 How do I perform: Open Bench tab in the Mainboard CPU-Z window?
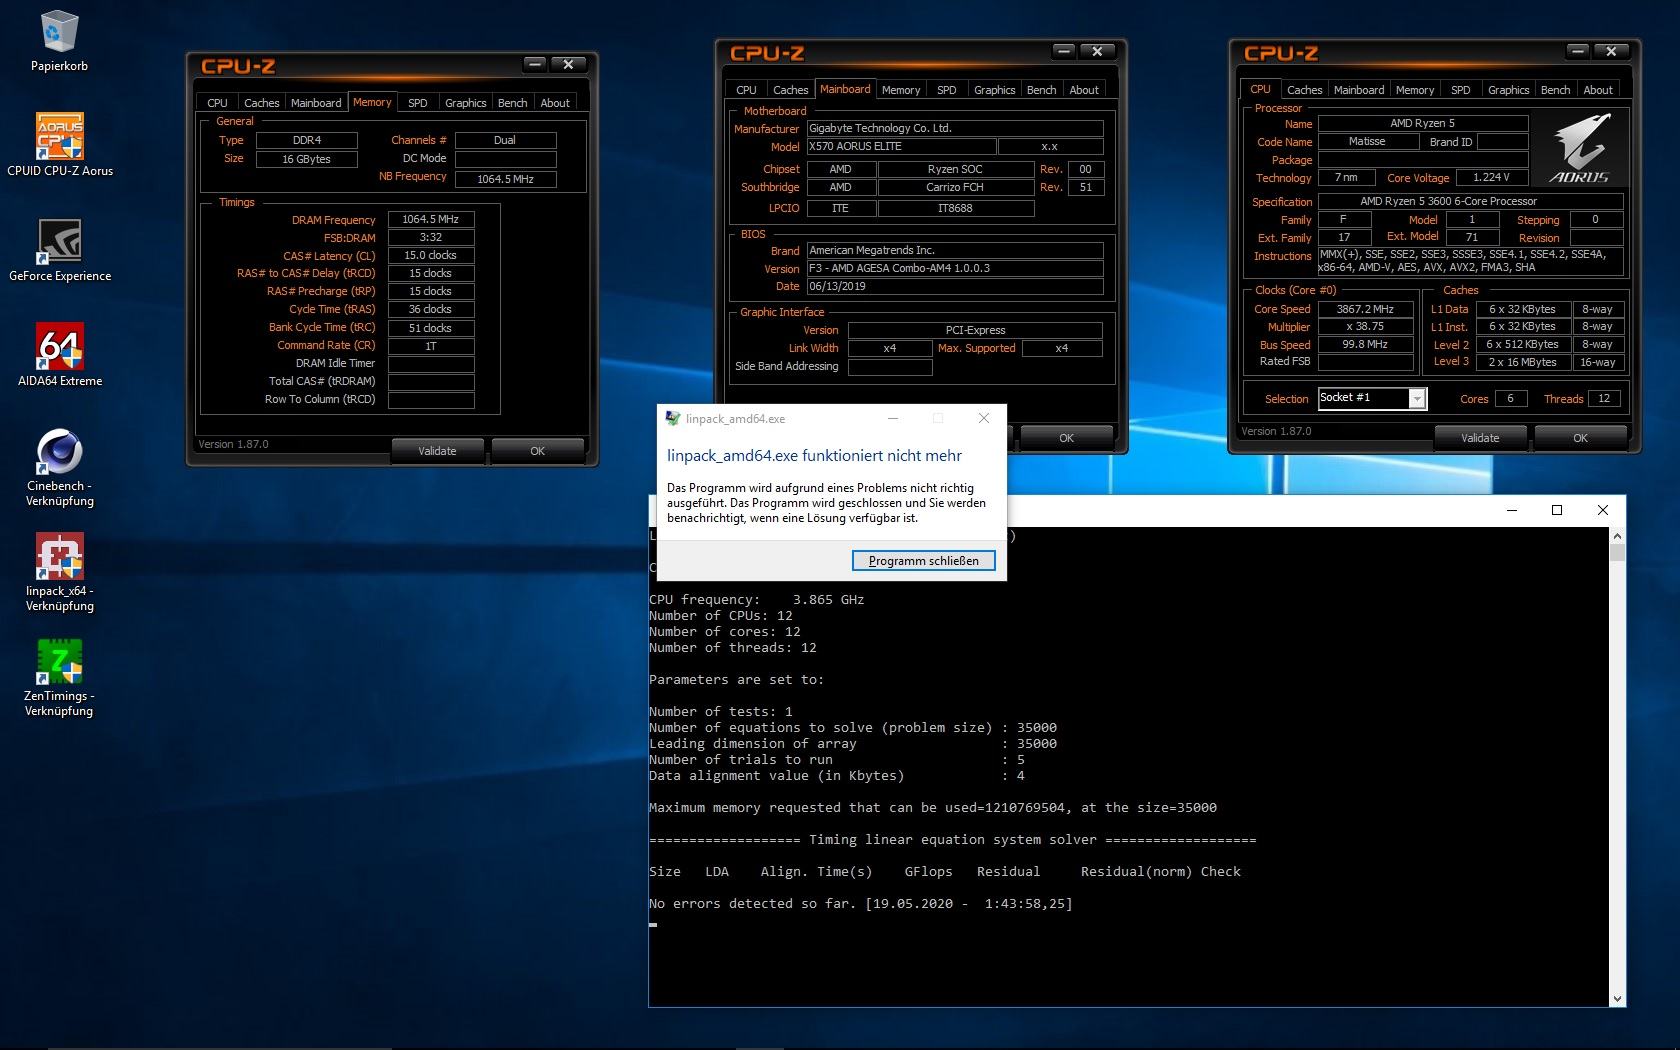point(1041,90)
